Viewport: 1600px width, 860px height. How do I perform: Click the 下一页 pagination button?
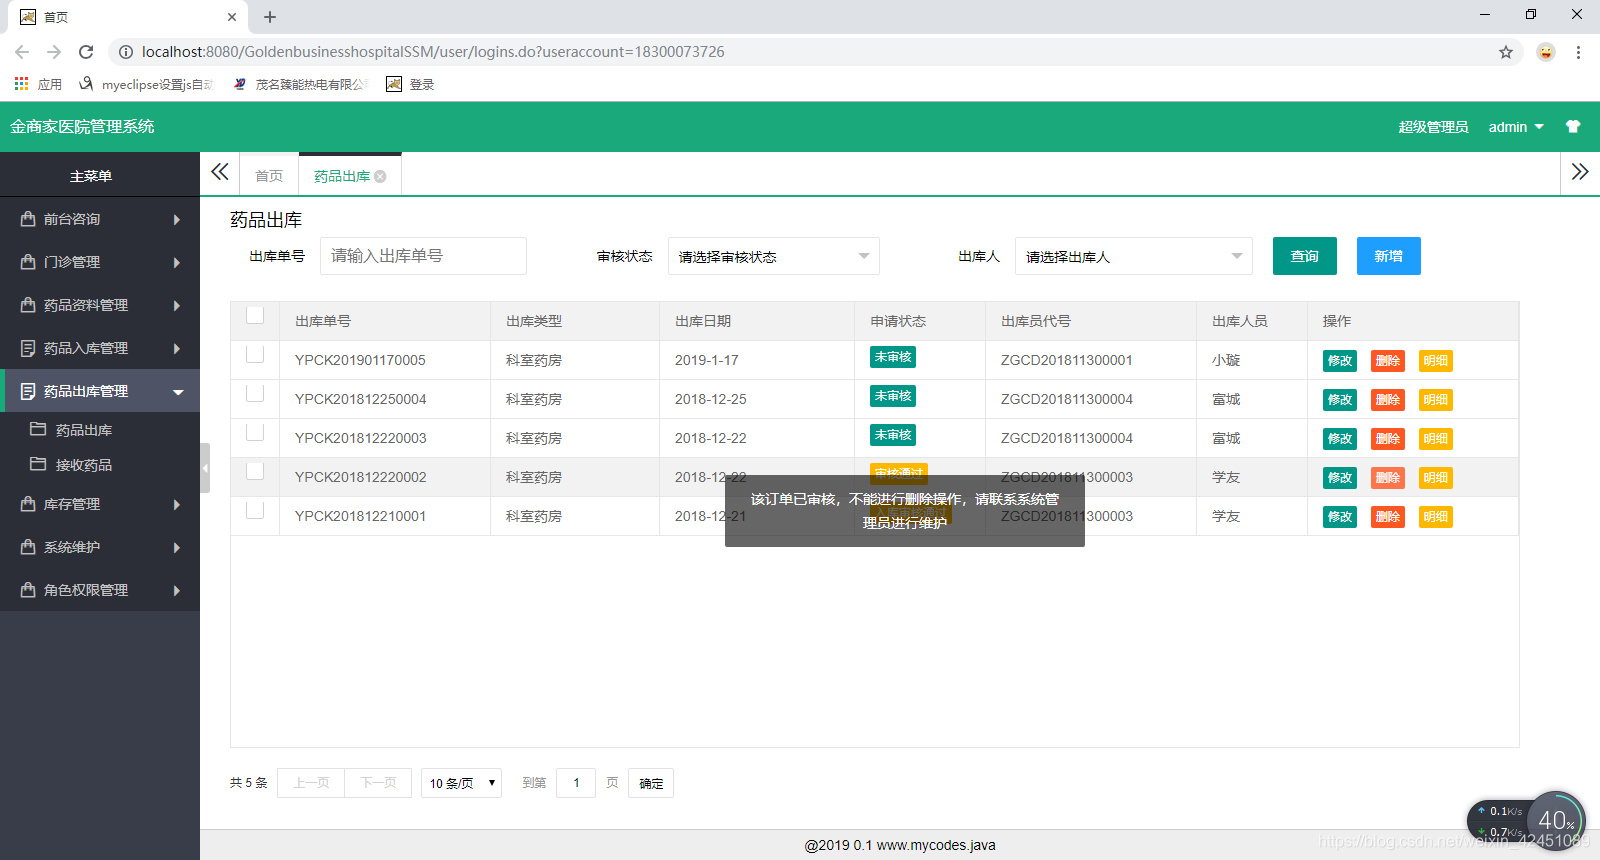click(378, 783)
